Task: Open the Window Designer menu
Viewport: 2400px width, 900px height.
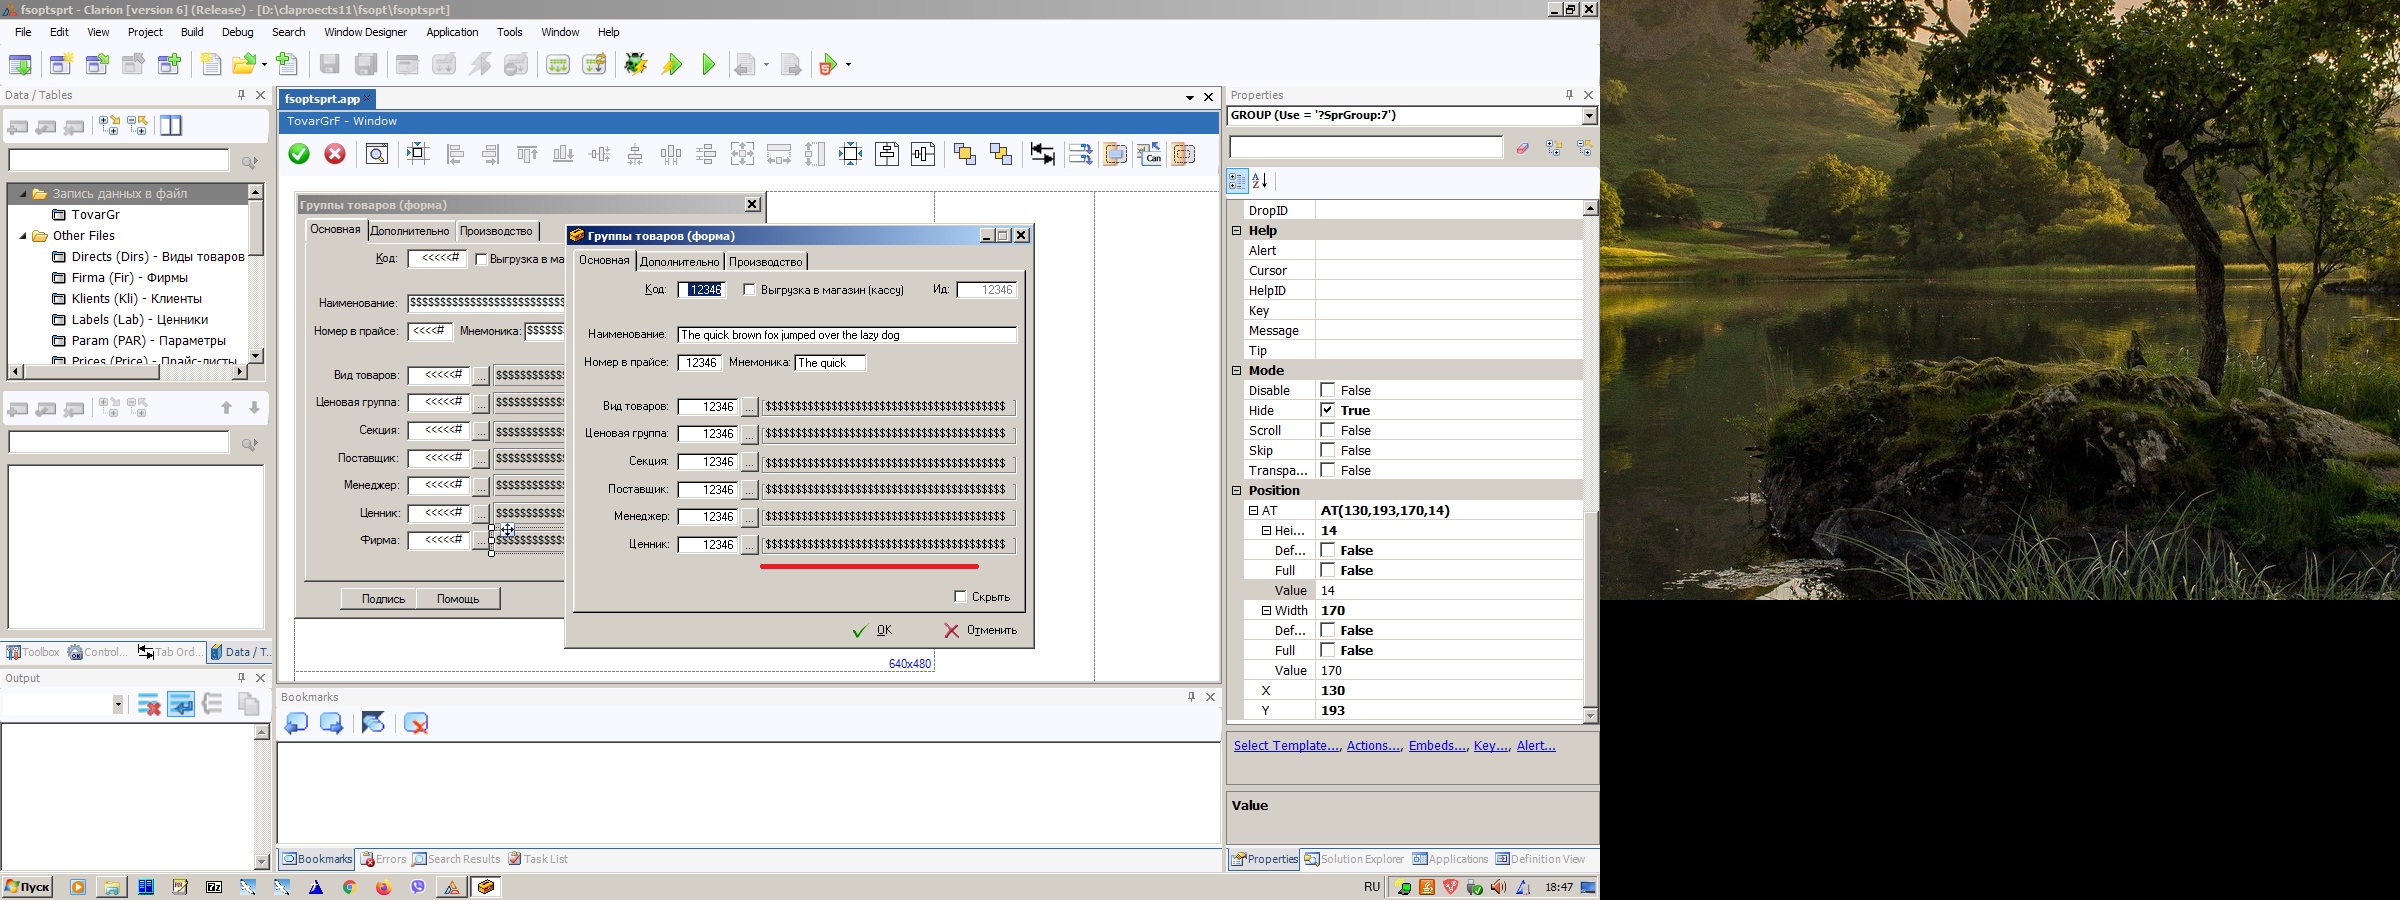Action: pos(365,32)
